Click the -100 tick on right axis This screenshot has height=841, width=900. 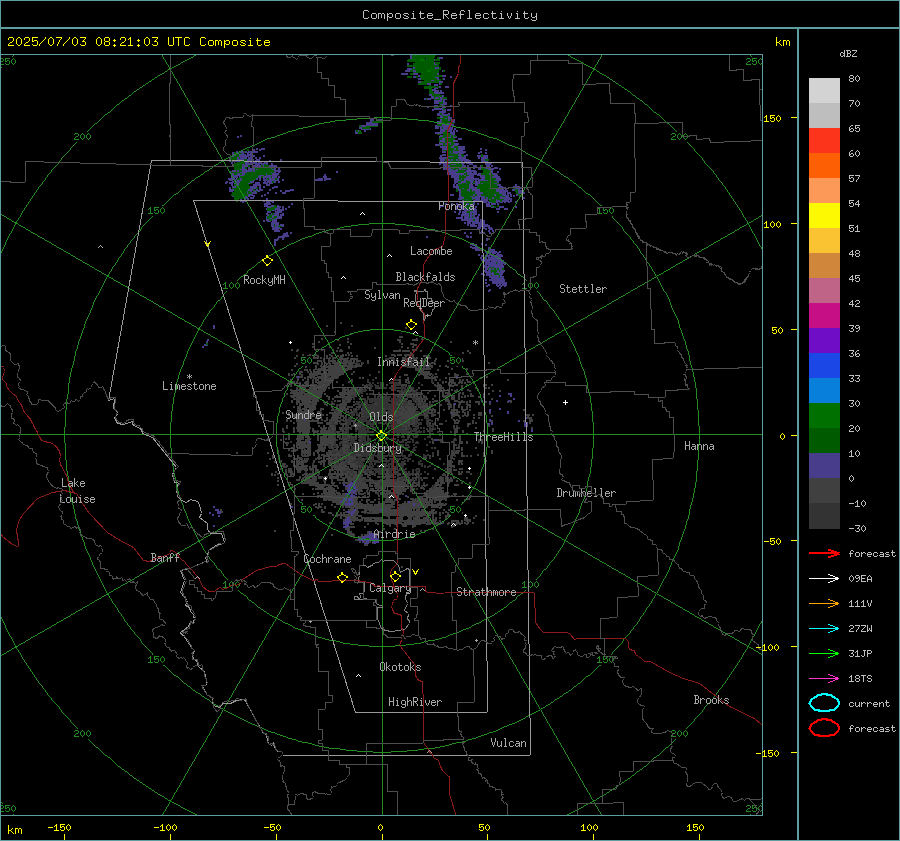768,647
